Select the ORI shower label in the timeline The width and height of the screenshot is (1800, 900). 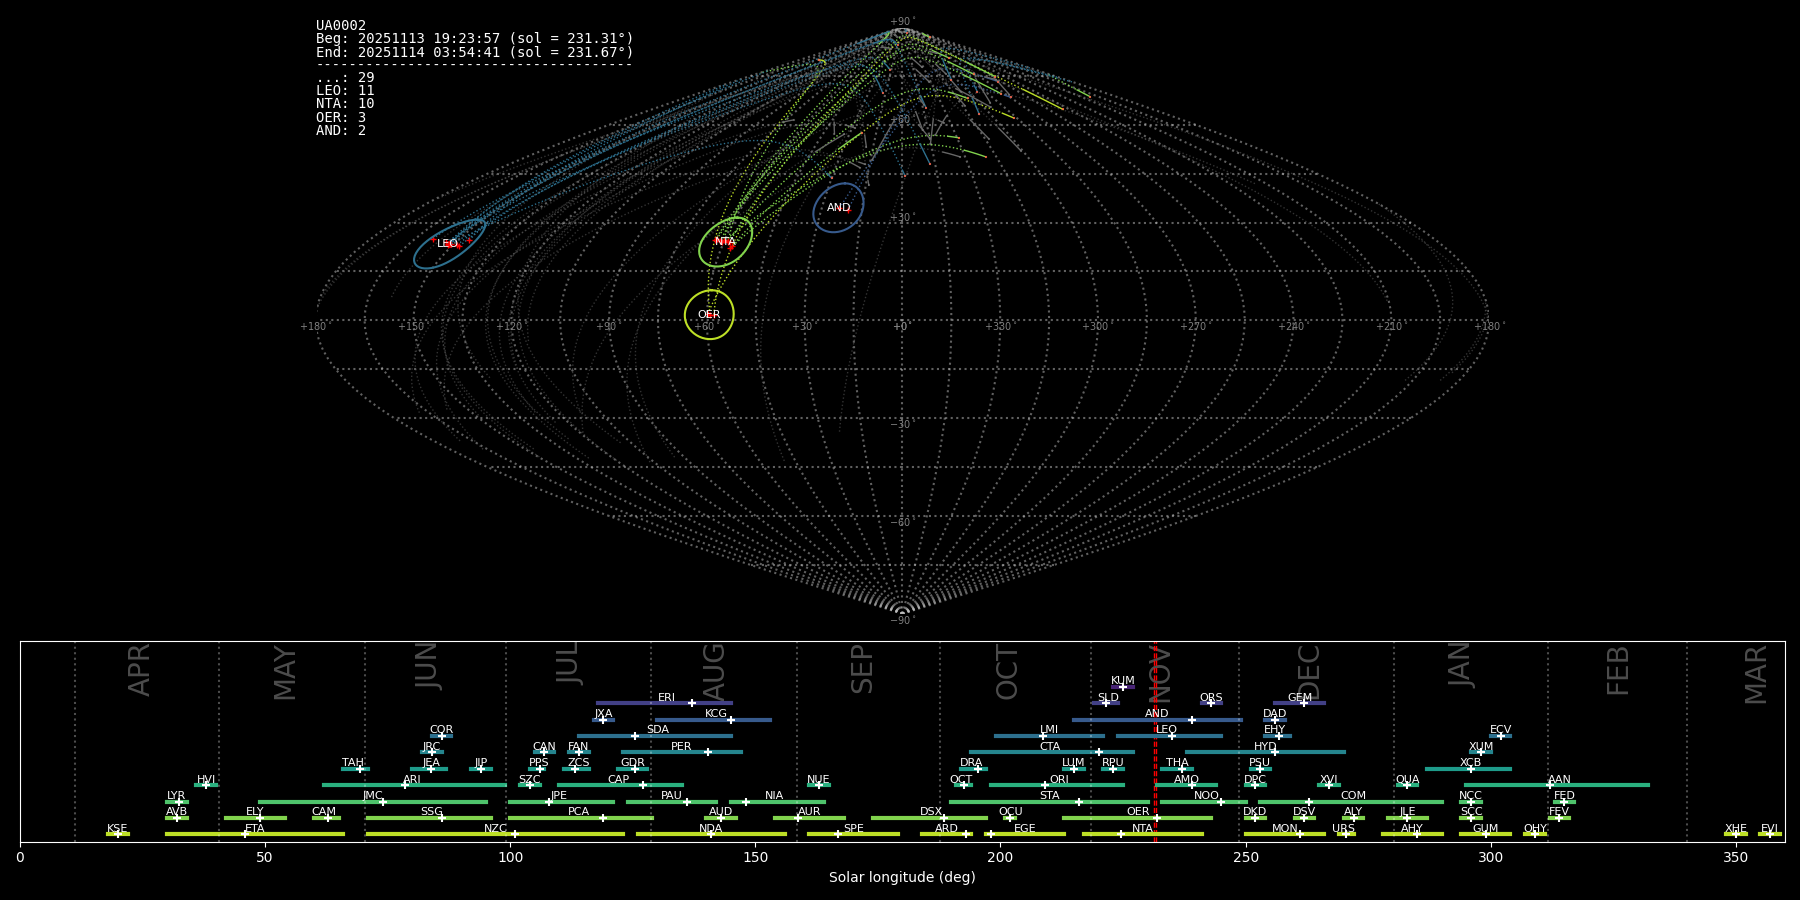pyautogui.click(x=1059, y=780)
